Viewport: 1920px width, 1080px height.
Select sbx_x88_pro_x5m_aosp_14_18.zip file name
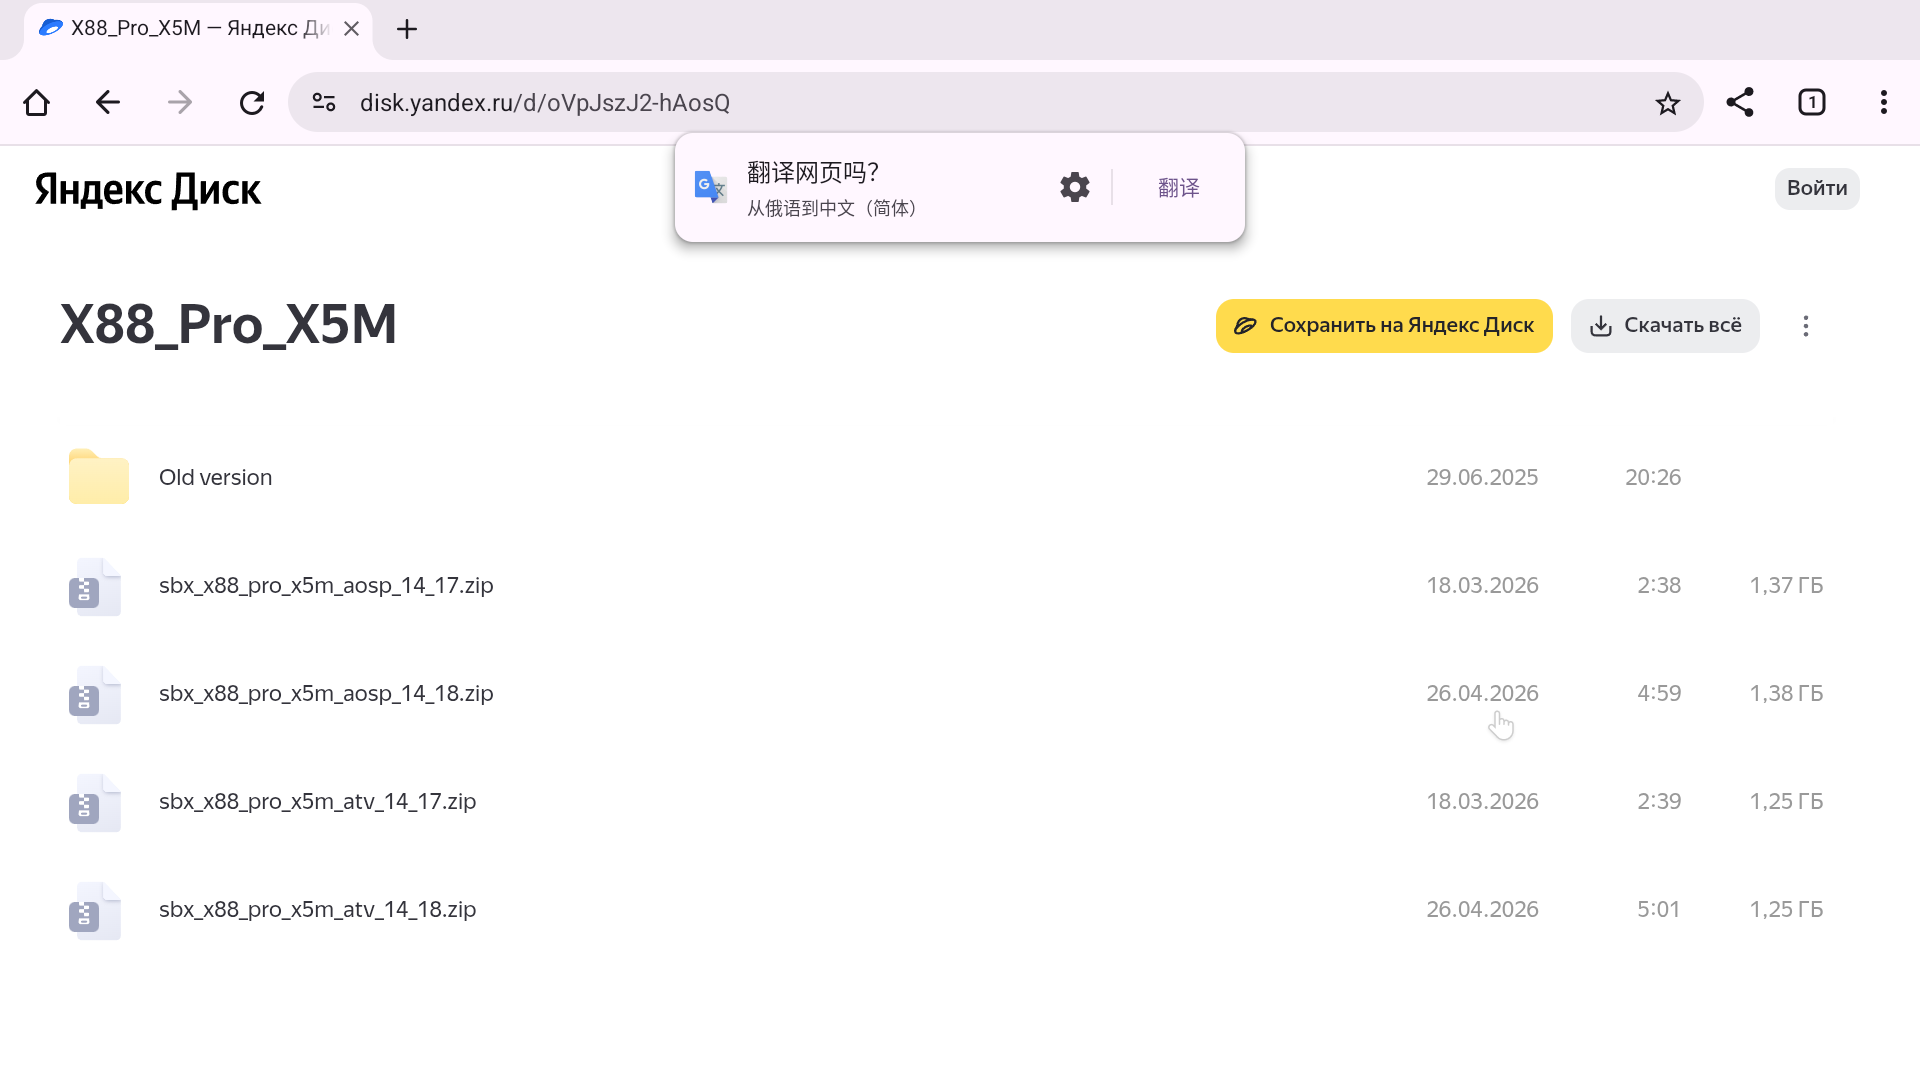coord(326,694)
